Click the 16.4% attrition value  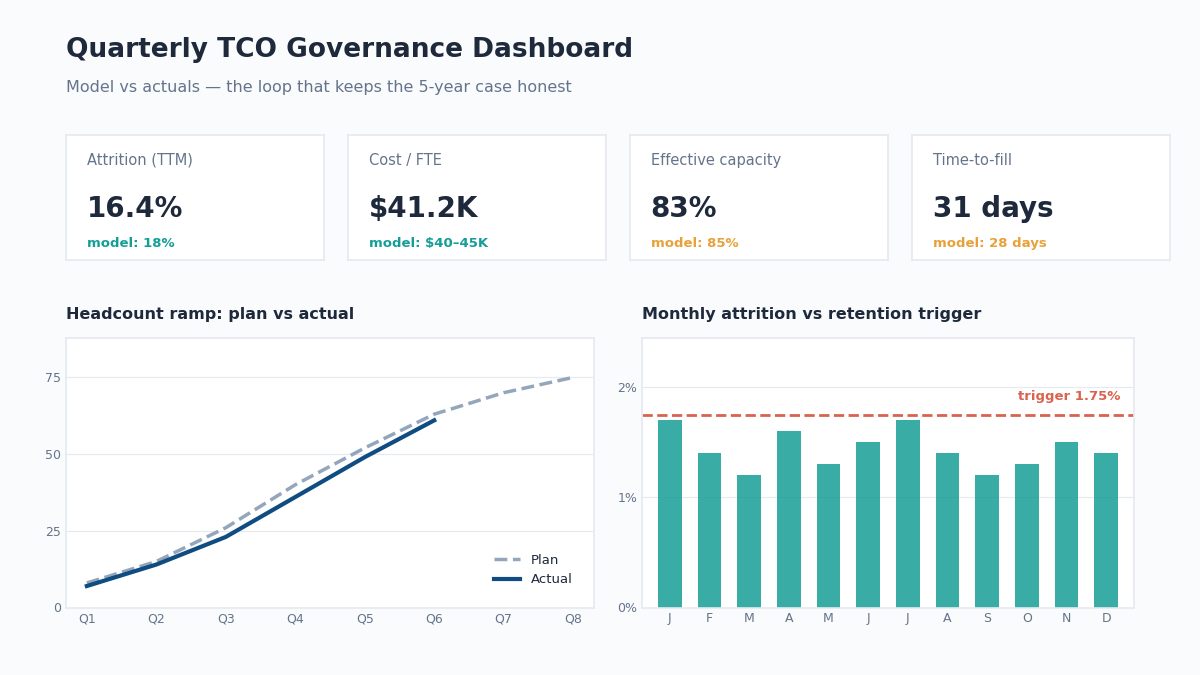134,208
